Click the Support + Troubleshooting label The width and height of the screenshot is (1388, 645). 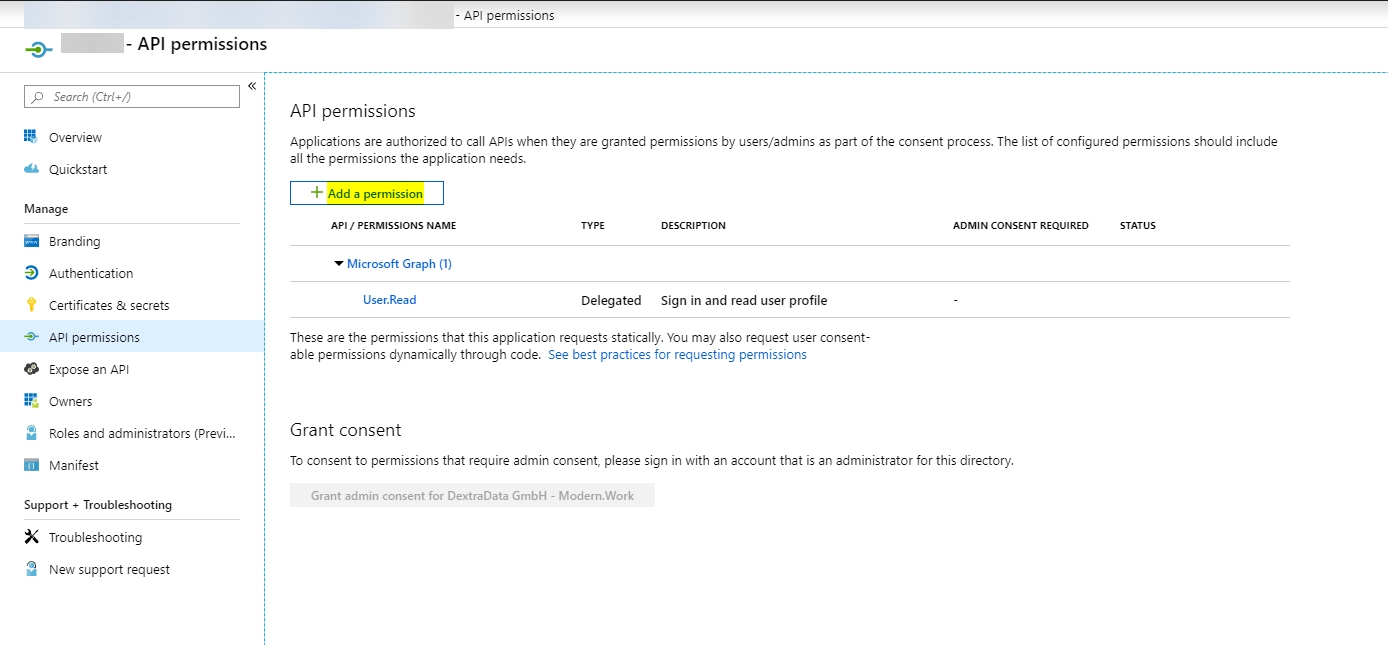(x=98, y=505)
